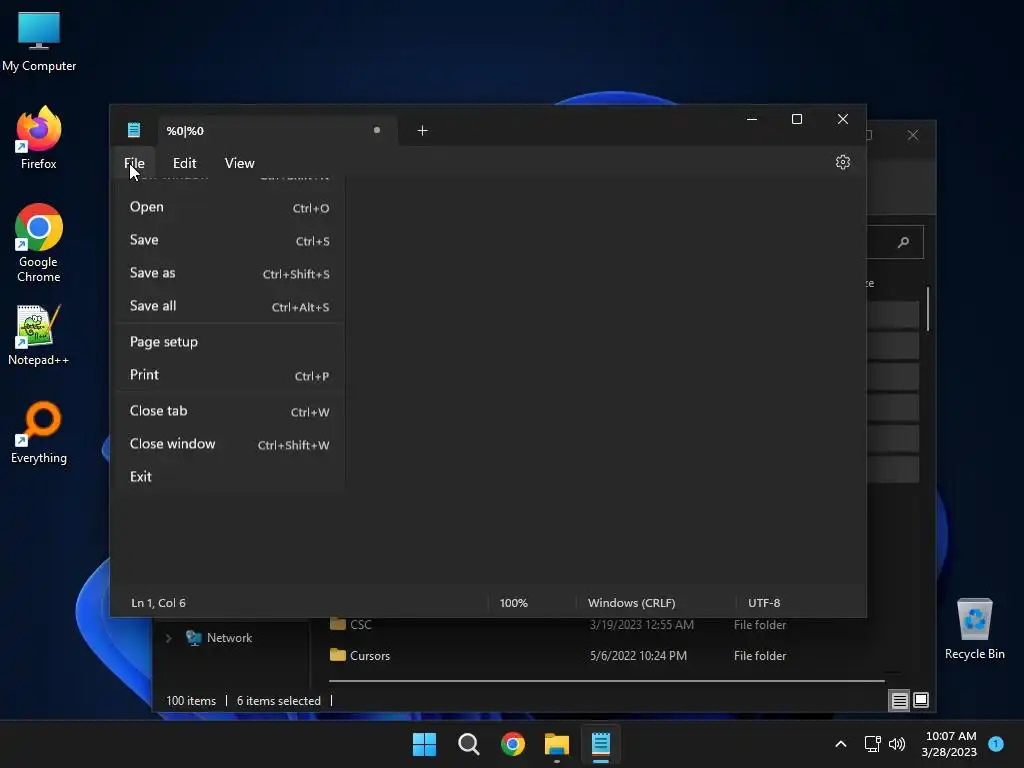Close the %0|%0 tab unsaved dot

coord(377,130)
